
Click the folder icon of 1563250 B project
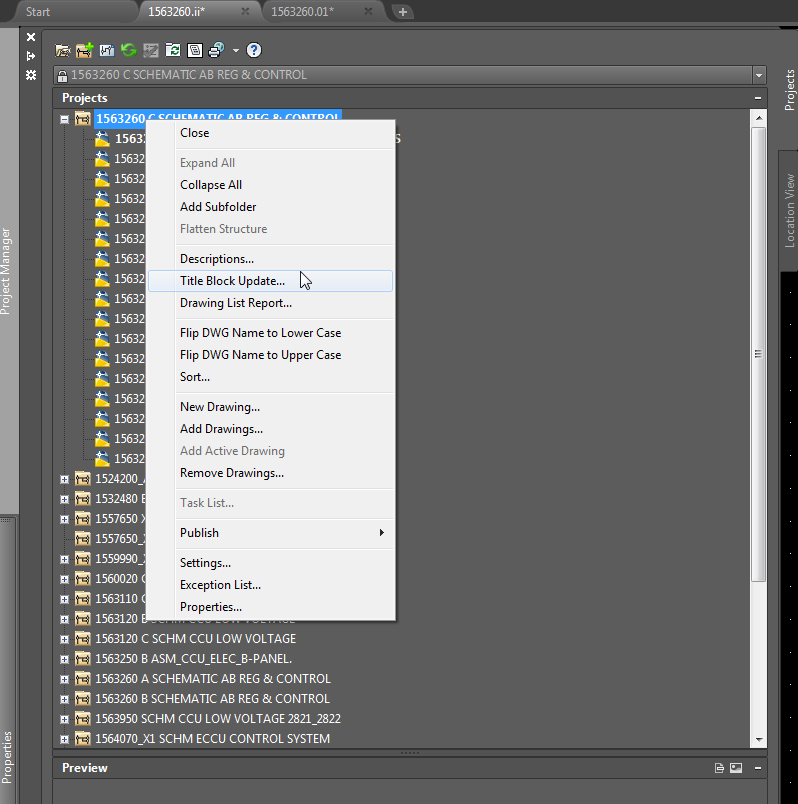pos(83,659)
